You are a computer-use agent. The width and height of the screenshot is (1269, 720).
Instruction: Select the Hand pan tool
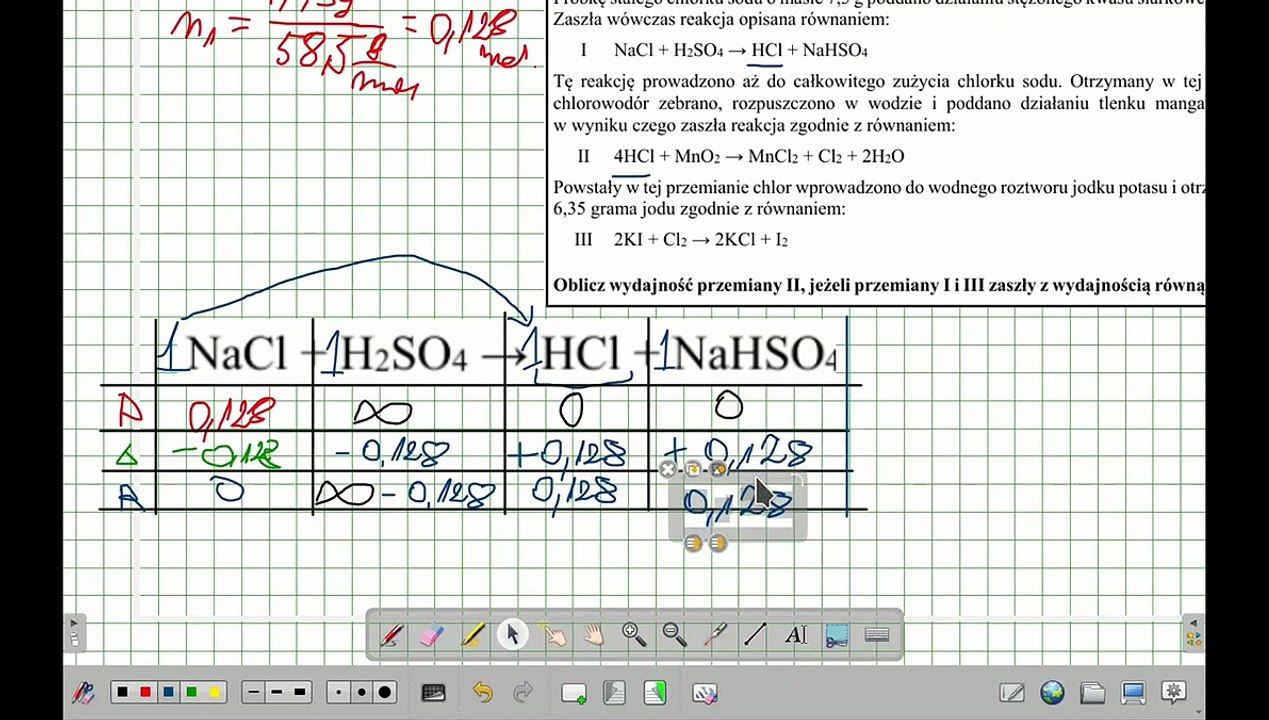[594, 635]
